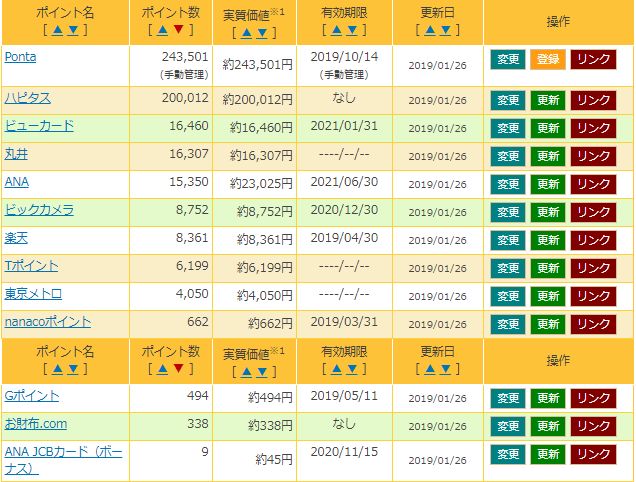The width and height of the screenshot is (636, 482).
Task: Click リンク button for ANA JCBカード
Action: pyautogui.click(x=593, y=454)
